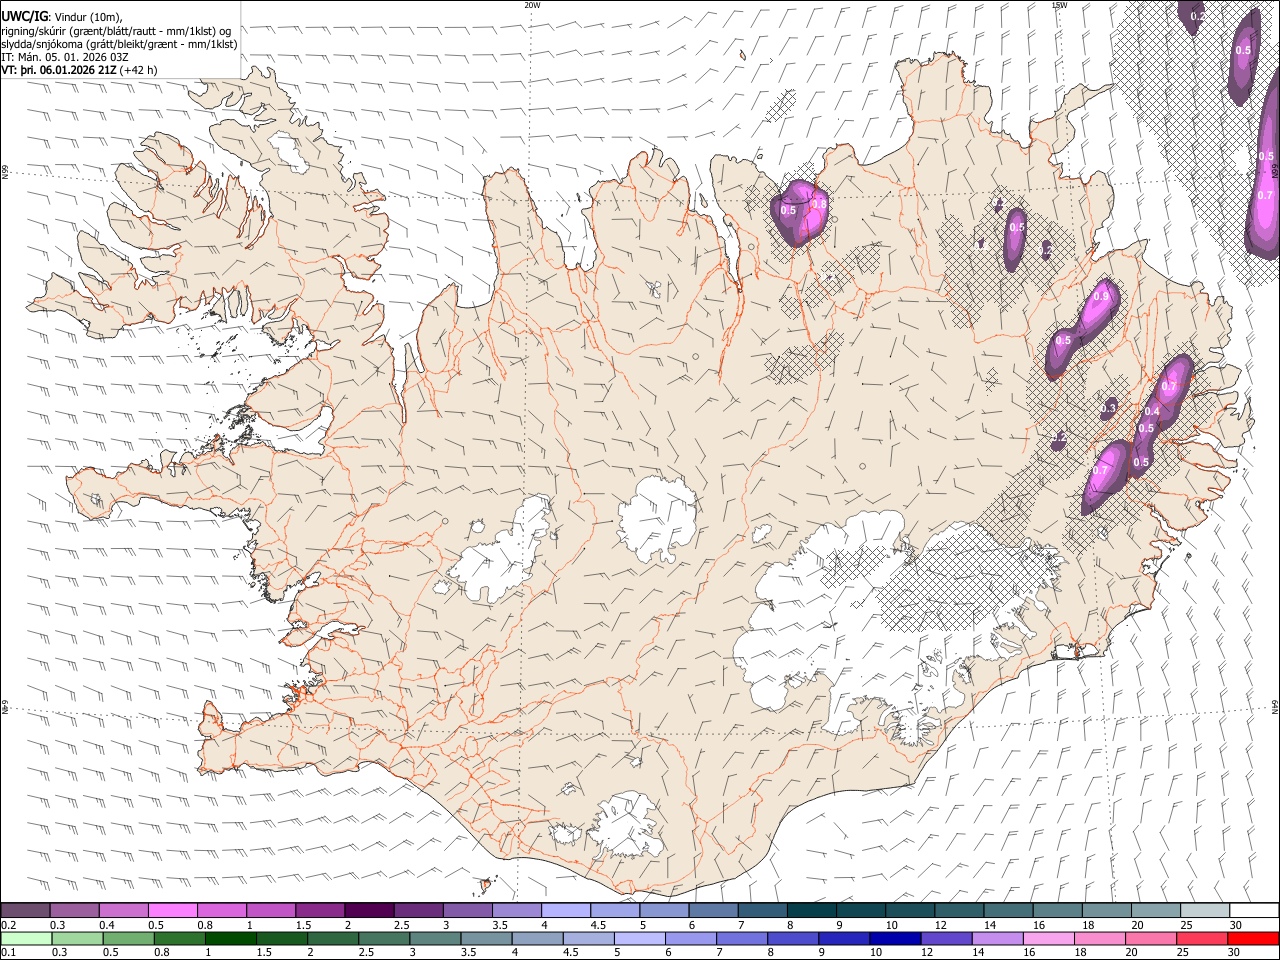Click the 0.3 precipitation label in the east
Screen dimensions: 1280x960
coord(1108,408)
